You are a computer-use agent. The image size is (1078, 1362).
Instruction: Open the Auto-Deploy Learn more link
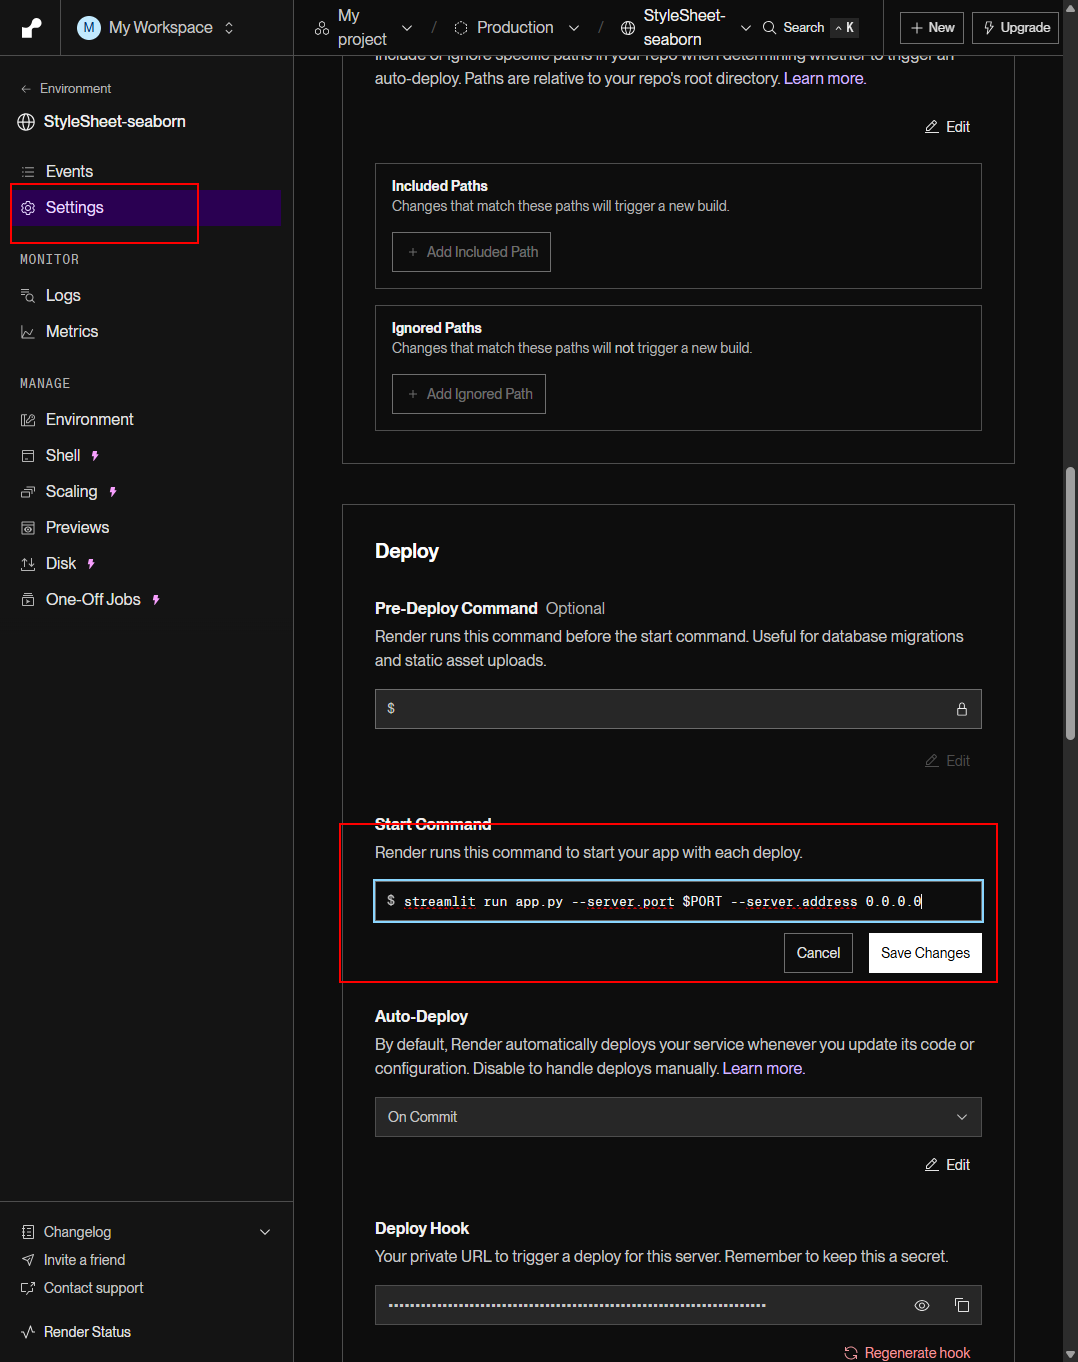[x=762, y=1069]
